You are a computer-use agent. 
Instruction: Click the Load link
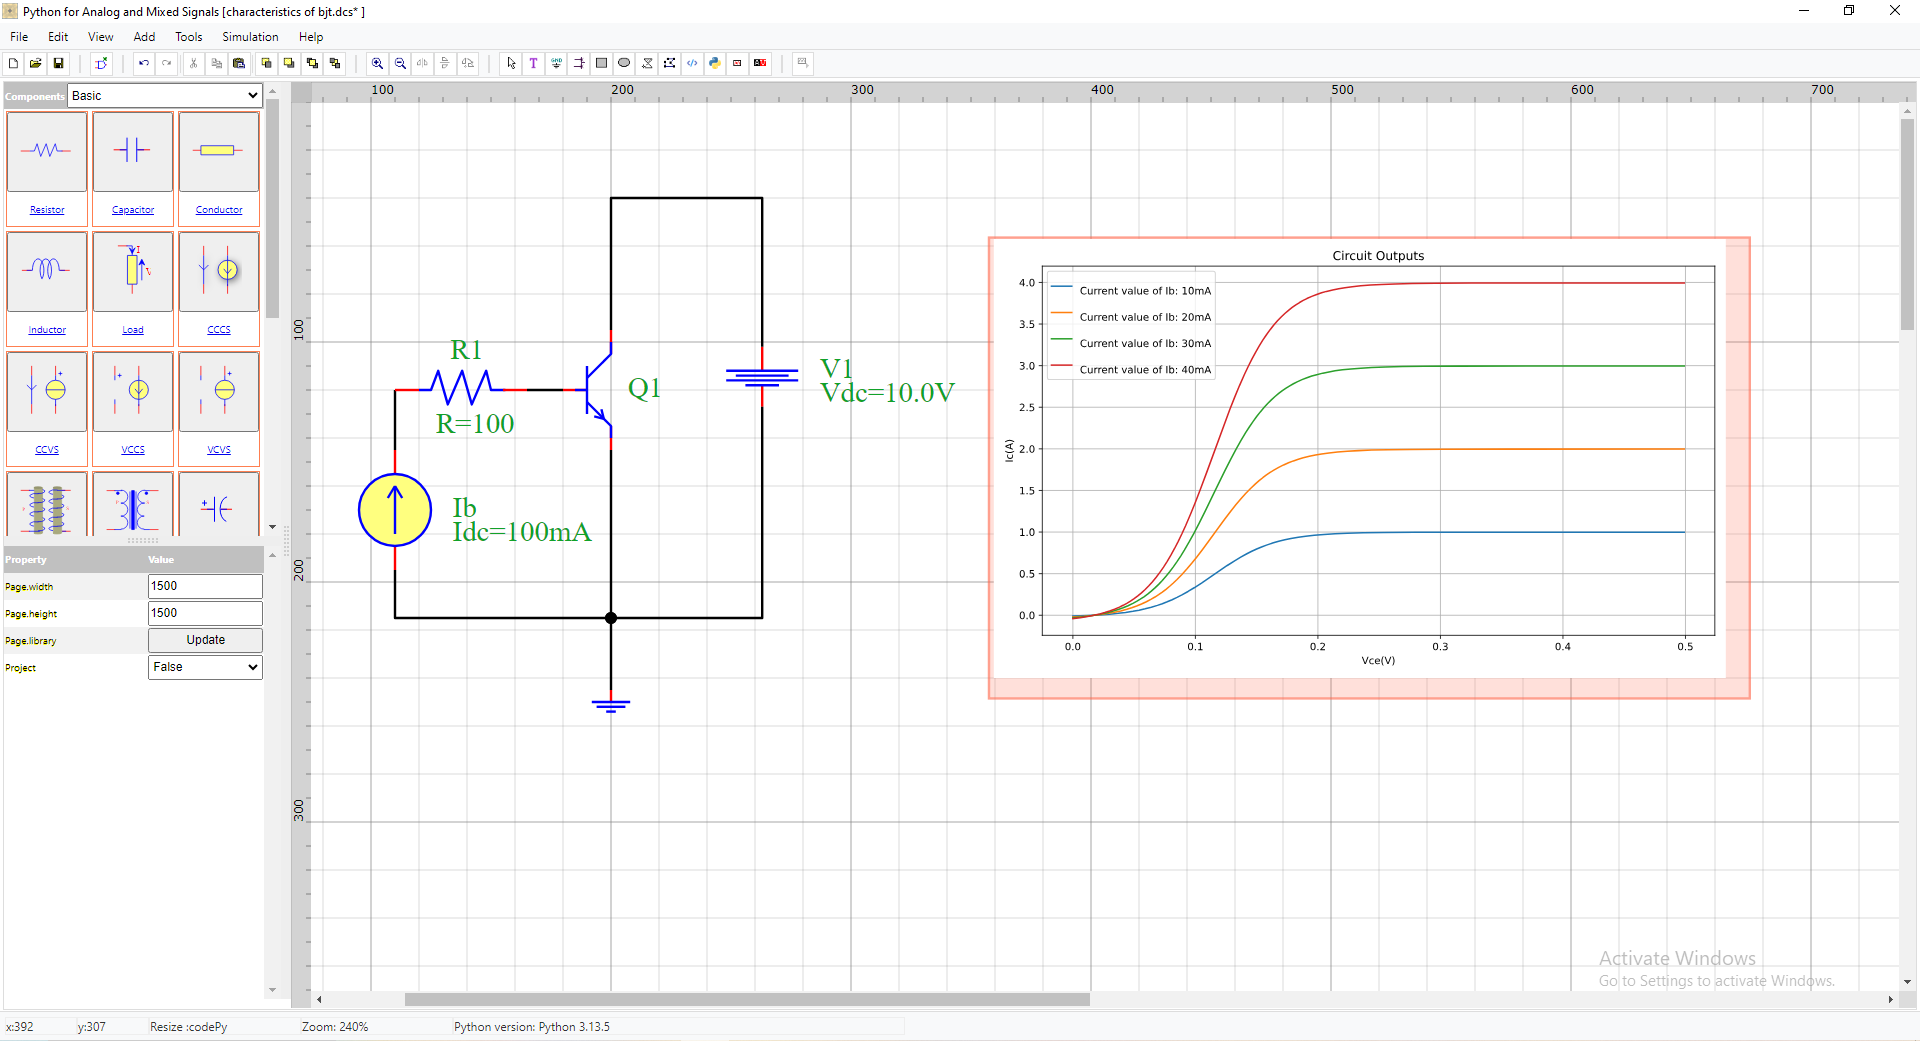click(133, 330)
